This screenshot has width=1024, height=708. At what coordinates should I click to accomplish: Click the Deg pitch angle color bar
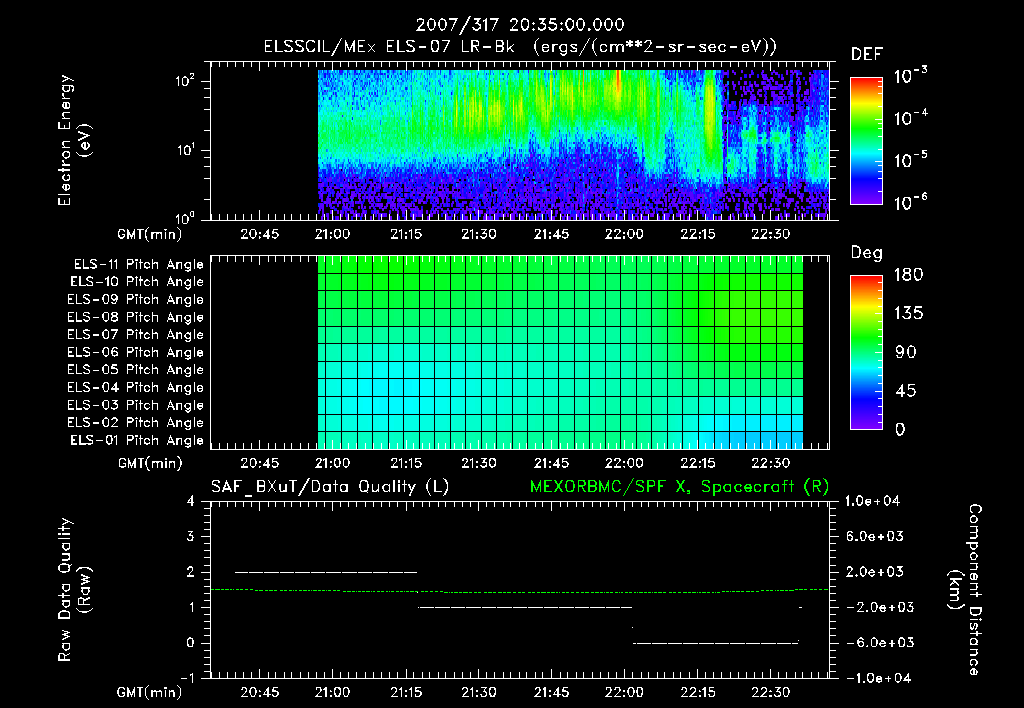tap(866, 352)
